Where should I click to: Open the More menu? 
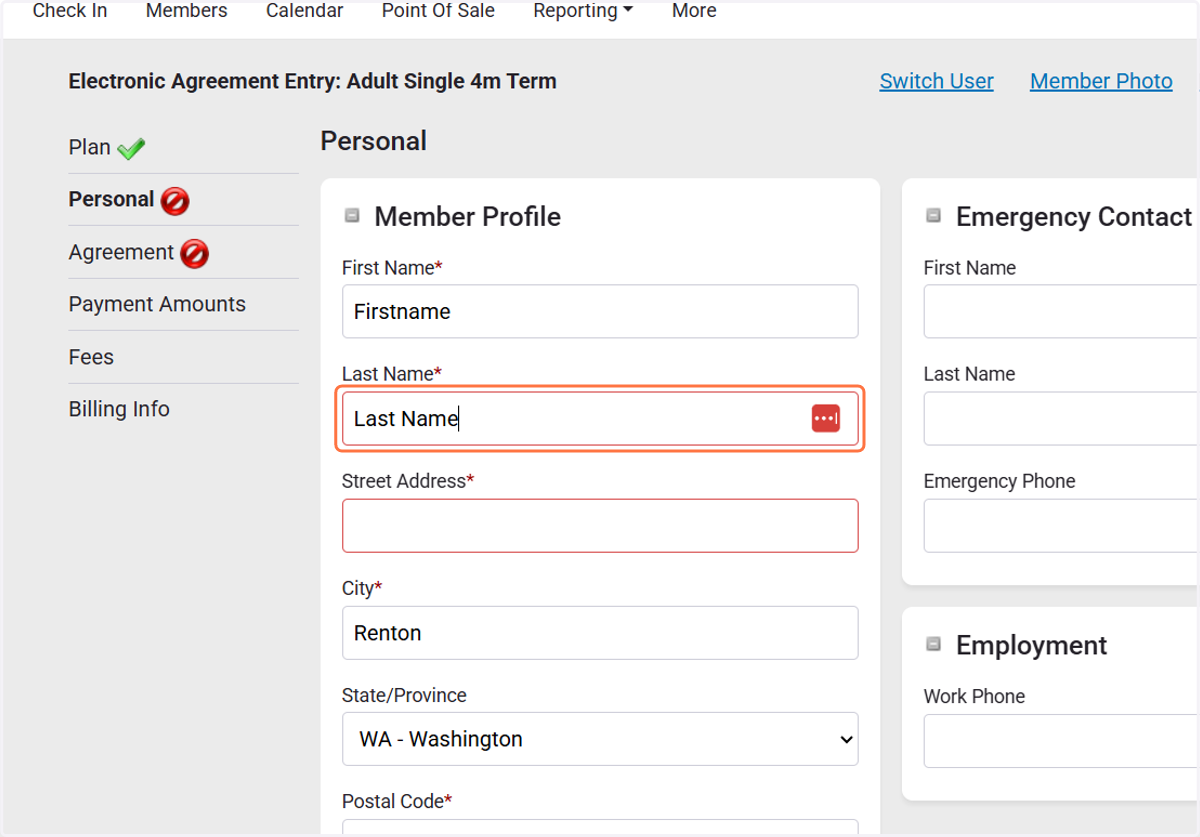694,11
